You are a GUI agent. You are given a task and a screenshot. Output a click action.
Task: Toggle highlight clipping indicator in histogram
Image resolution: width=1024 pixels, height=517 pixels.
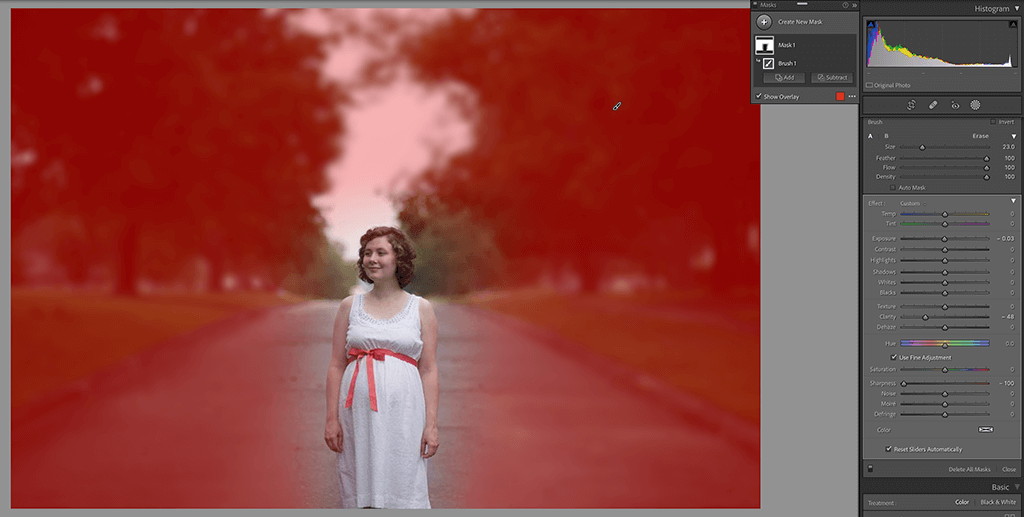[x=1013, y=25]
